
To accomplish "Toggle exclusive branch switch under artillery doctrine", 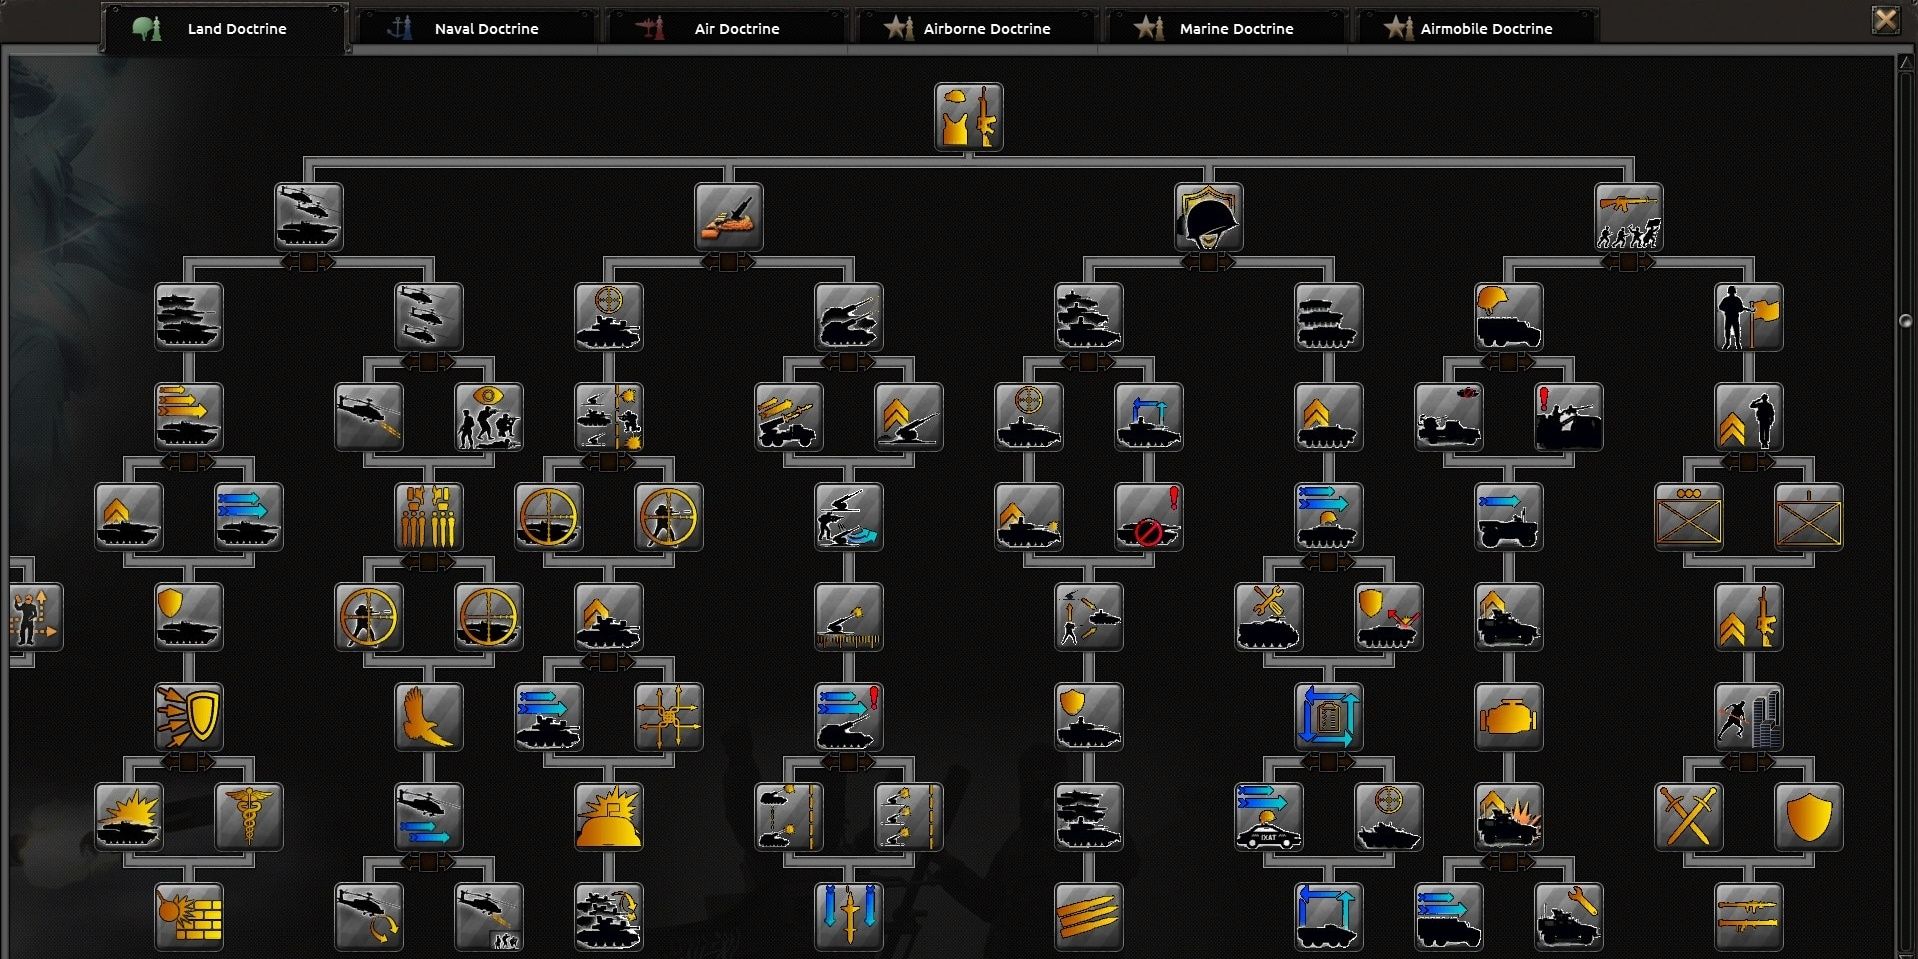I will (728, 262).
